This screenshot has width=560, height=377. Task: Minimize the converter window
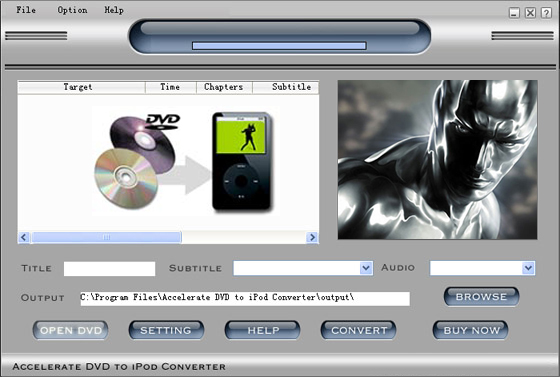(514, 13)
